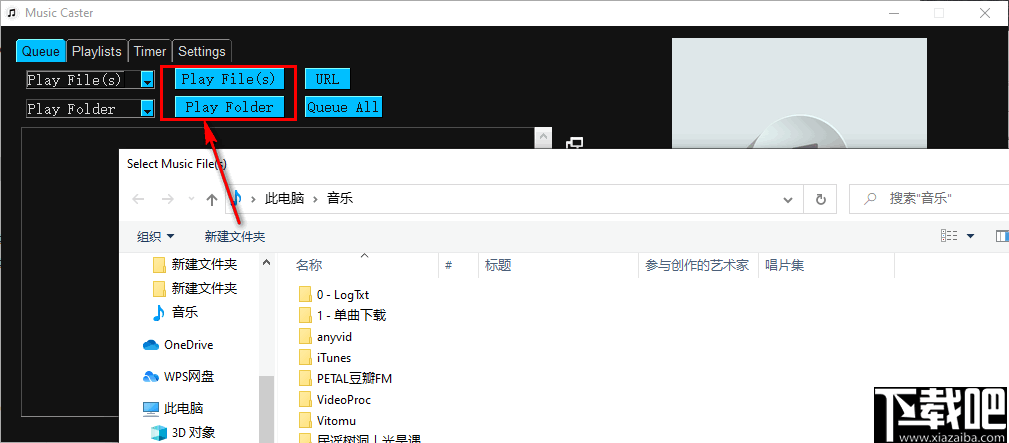Open the Settings tab

coord(202,51)
